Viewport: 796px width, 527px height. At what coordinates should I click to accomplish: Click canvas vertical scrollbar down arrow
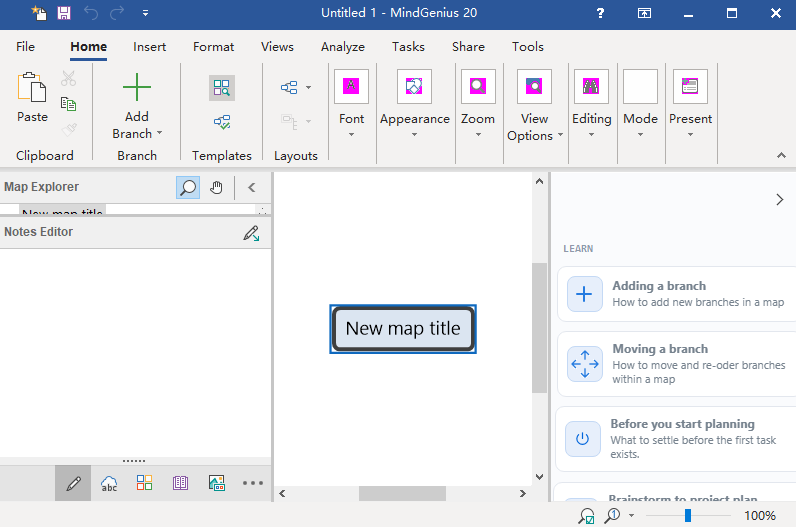click(x=539, y=477)
